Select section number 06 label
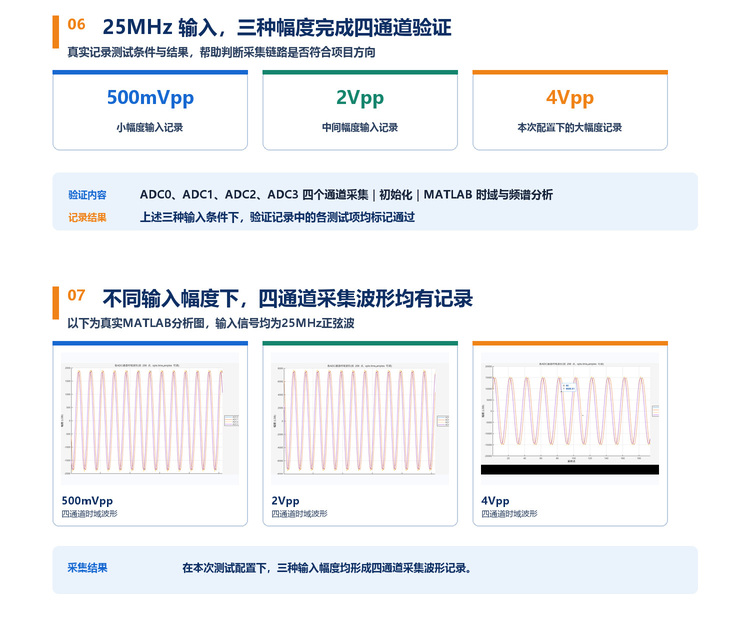Viewport: 750px width, 620px height. (77, 24)
